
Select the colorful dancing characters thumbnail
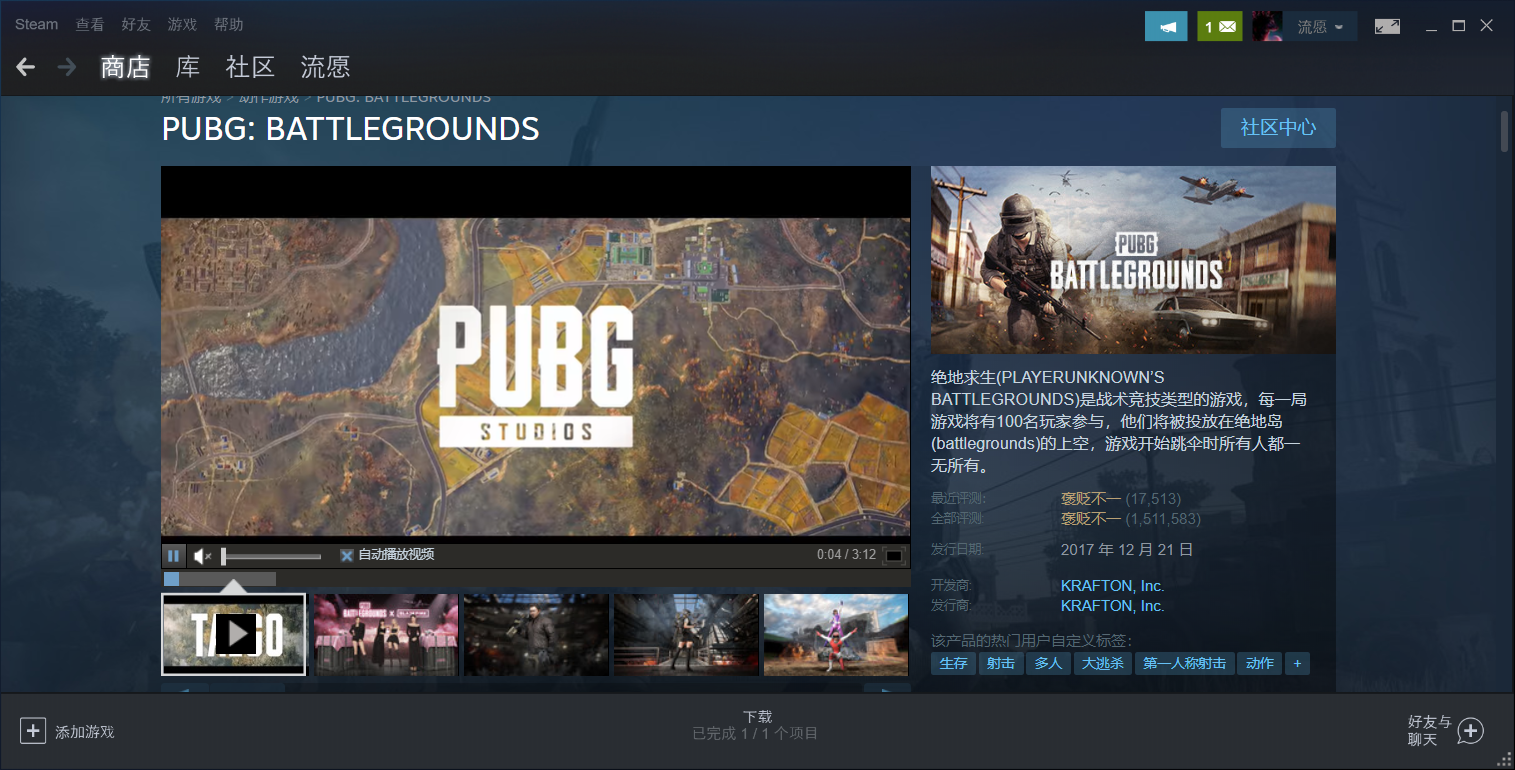(836, 634)
